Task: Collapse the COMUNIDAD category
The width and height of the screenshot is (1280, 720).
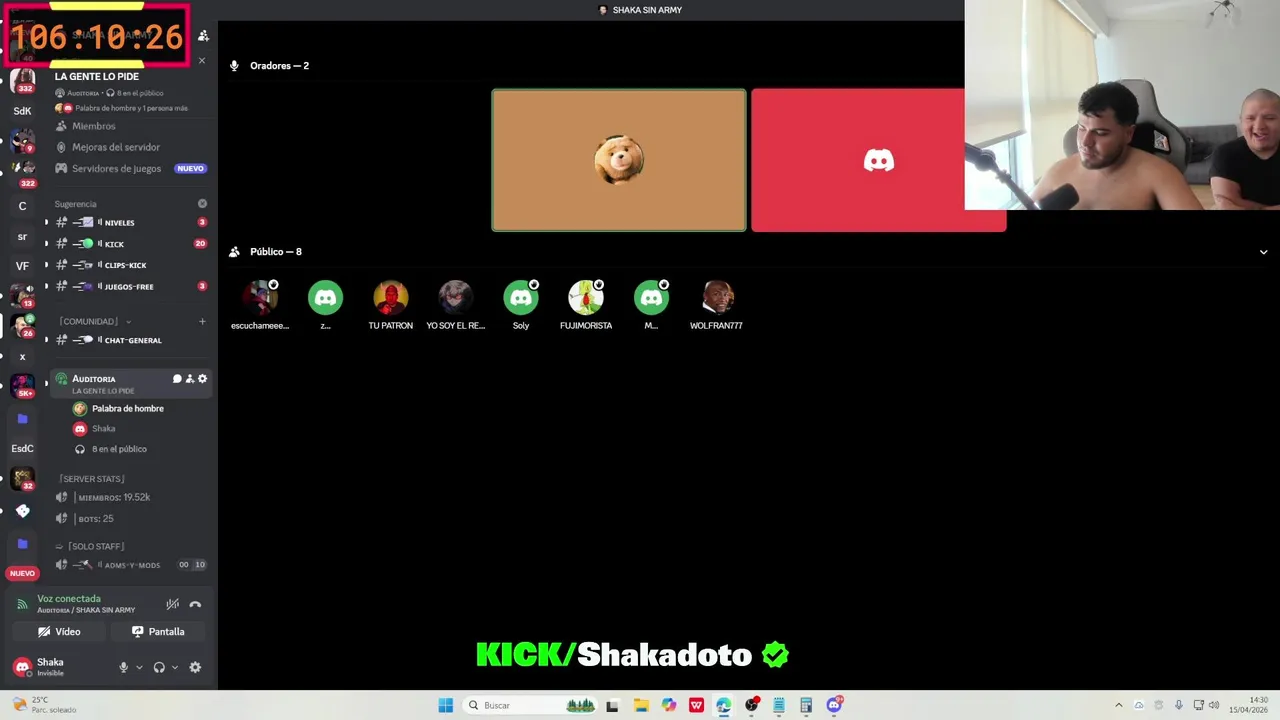Action: [95, 321]
